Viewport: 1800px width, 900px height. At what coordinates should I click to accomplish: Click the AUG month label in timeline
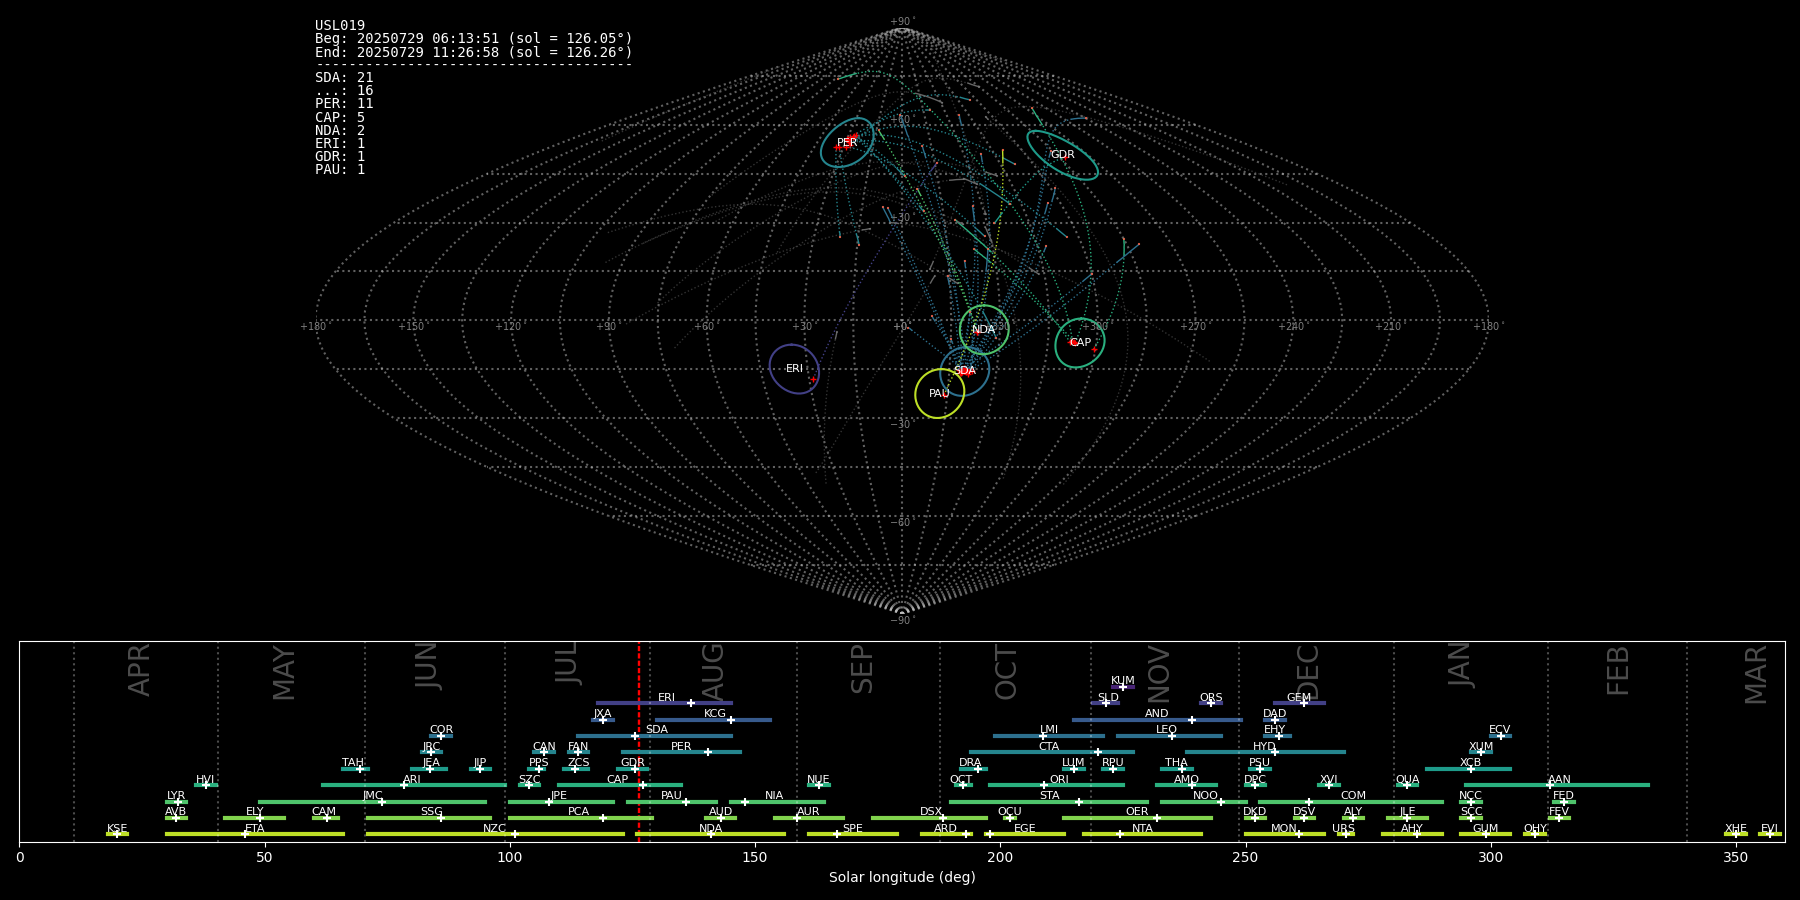pos(712,672)
